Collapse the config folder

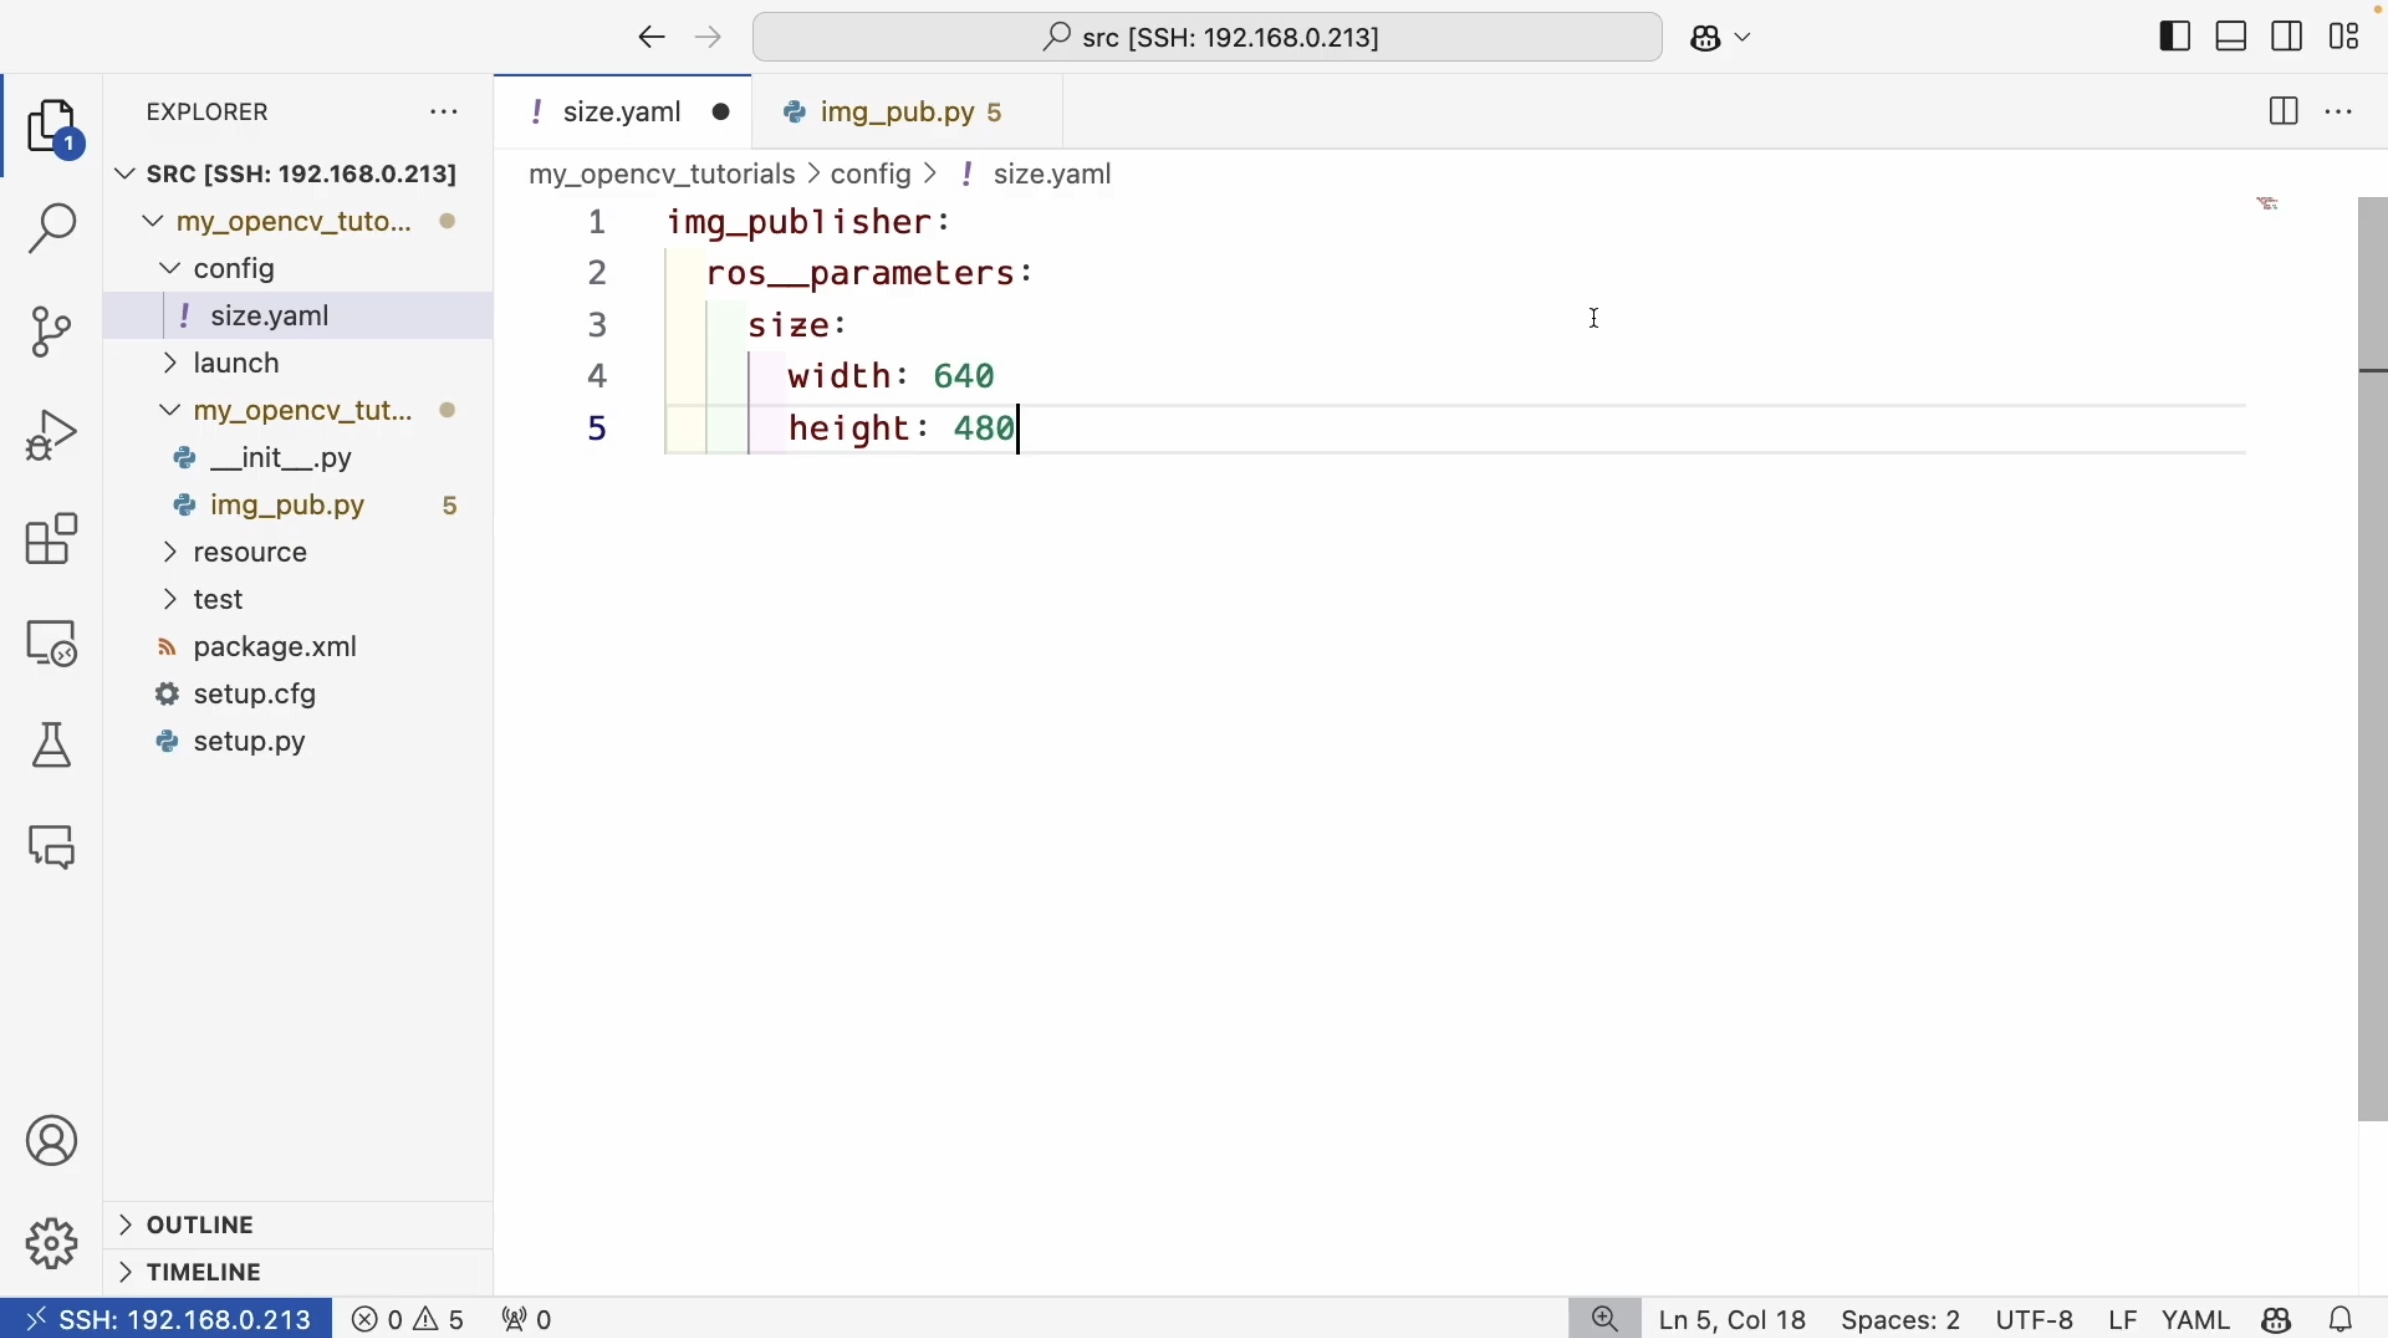[234, 268]
